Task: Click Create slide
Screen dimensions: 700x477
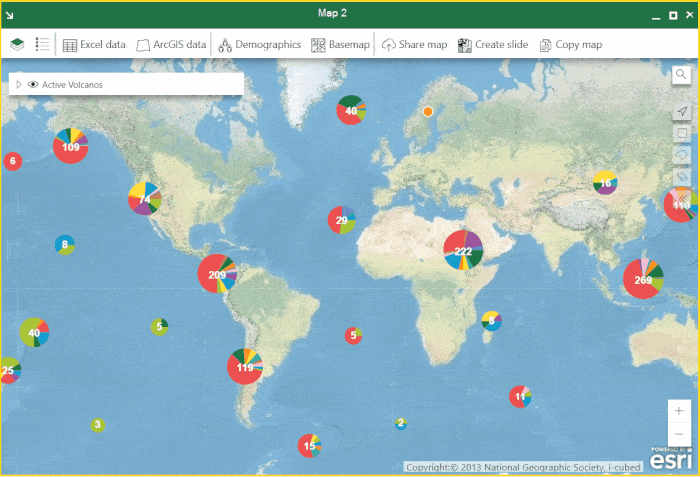Action: 493,45
